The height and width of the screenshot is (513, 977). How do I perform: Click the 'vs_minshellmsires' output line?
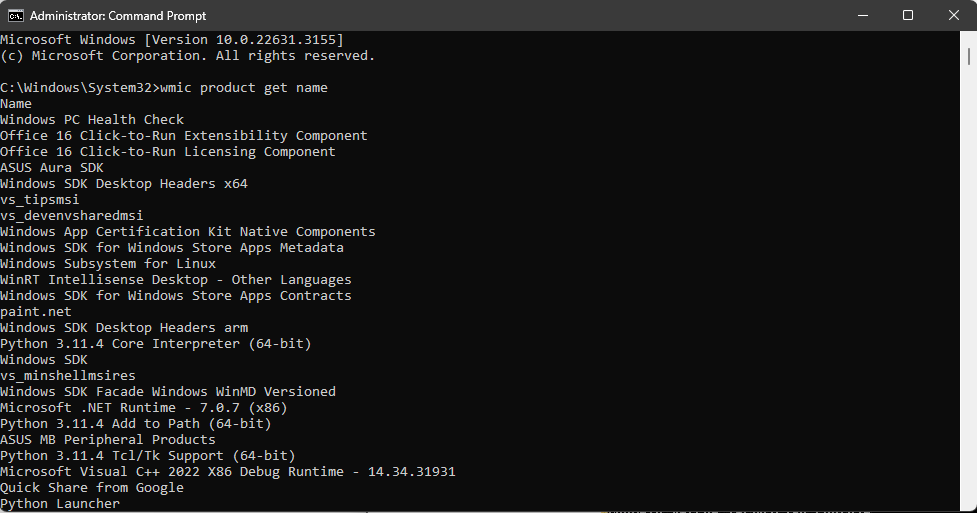68,376
